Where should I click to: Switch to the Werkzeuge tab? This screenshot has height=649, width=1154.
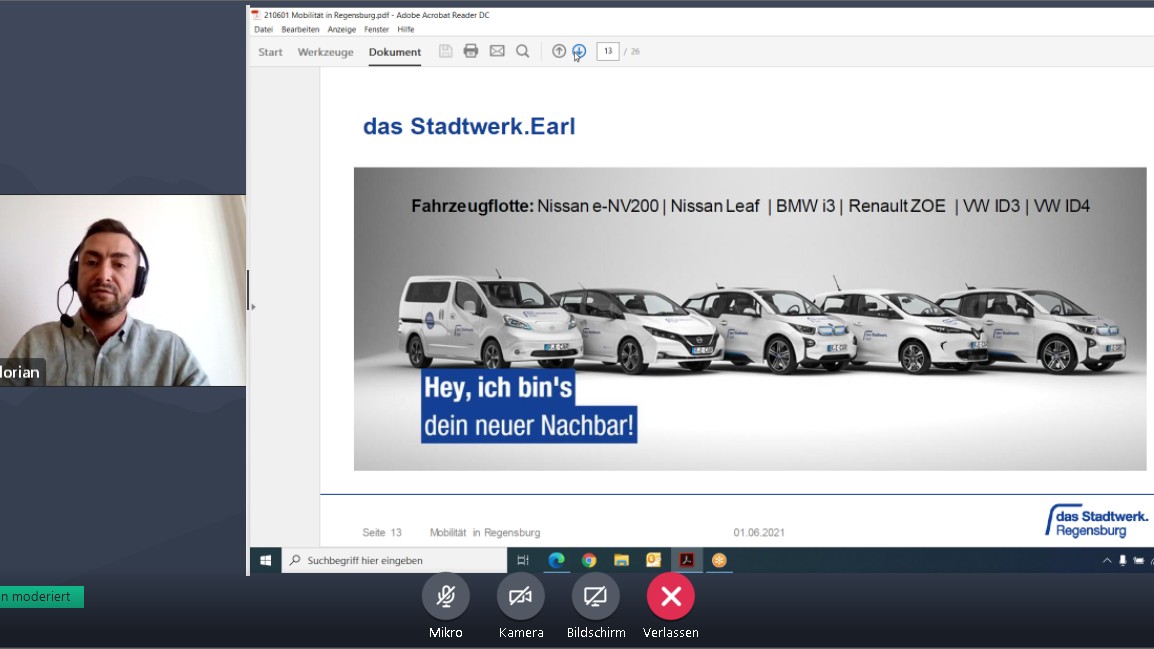coord(325,52)
